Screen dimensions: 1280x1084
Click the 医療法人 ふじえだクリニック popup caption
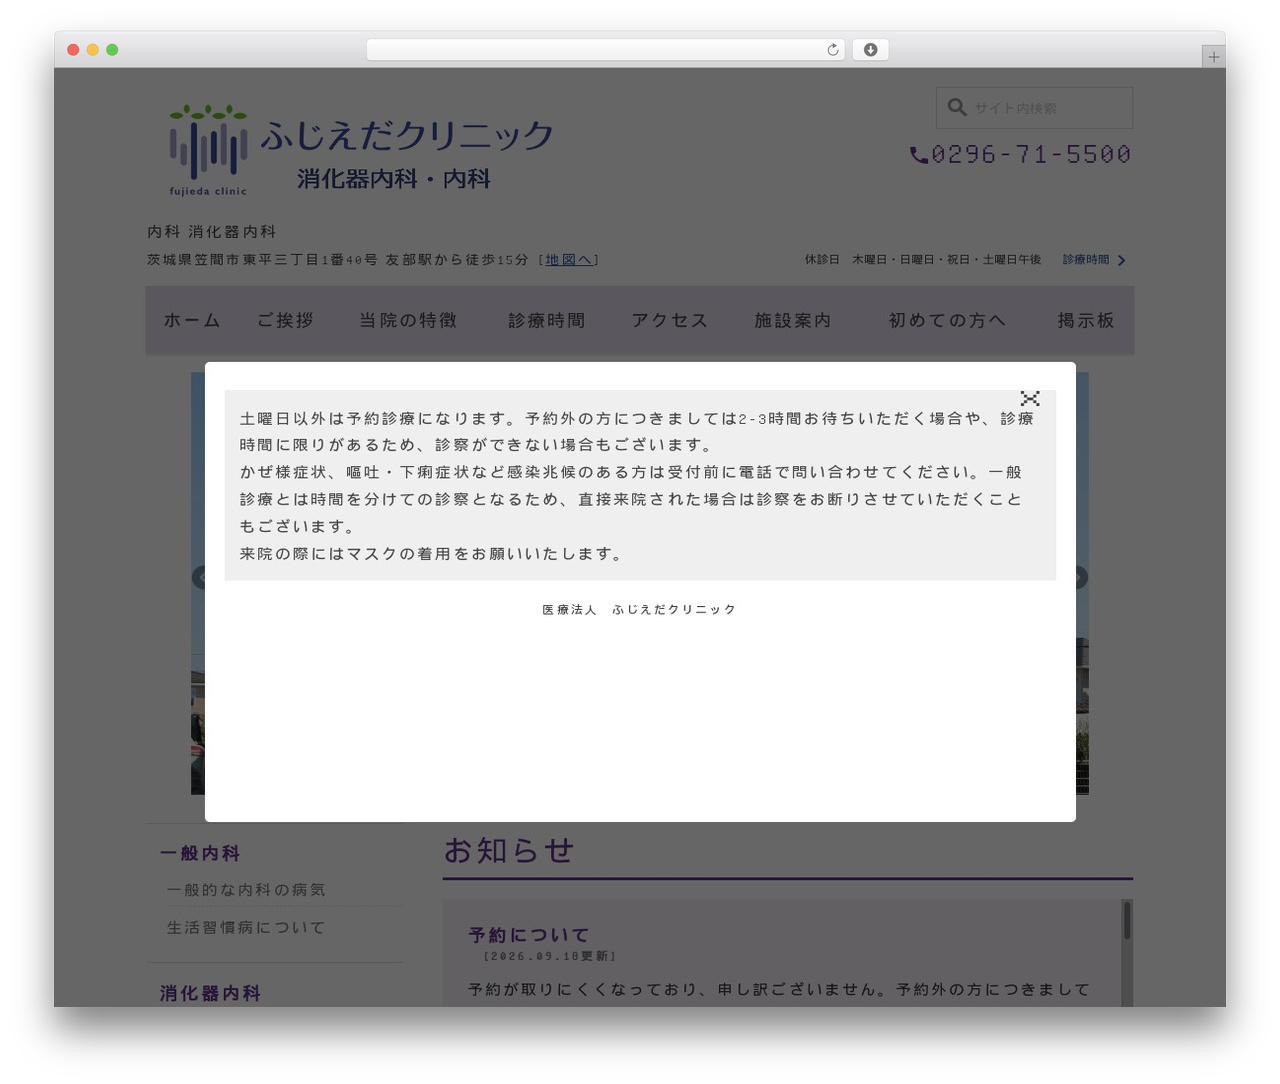click(639, 610)
